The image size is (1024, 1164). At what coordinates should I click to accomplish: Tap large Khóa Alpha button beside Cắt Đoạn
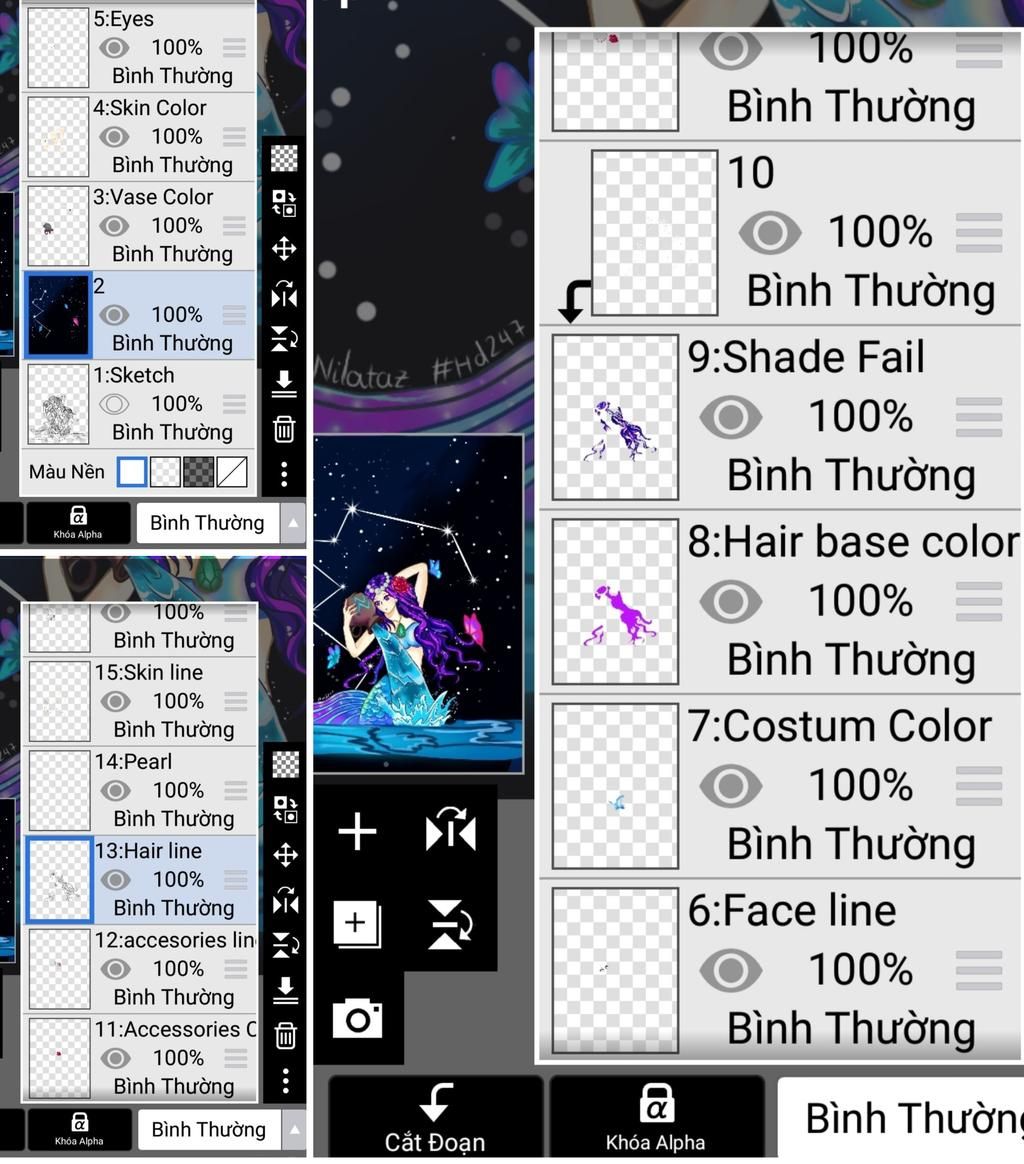click(x=656, y=1118)
